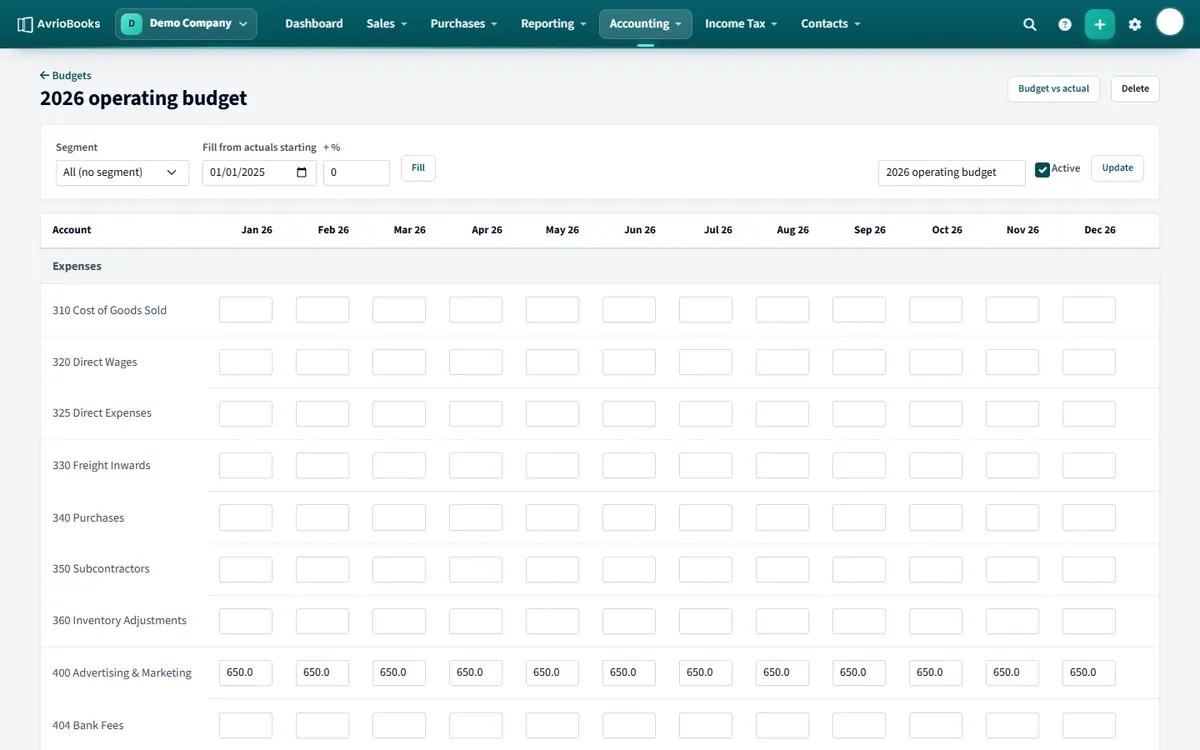Click the "400 Advertising & Marketing" account label
The height and width of the screenshot is (750, 1200).
pyautogui.click(x=122, y=673)
